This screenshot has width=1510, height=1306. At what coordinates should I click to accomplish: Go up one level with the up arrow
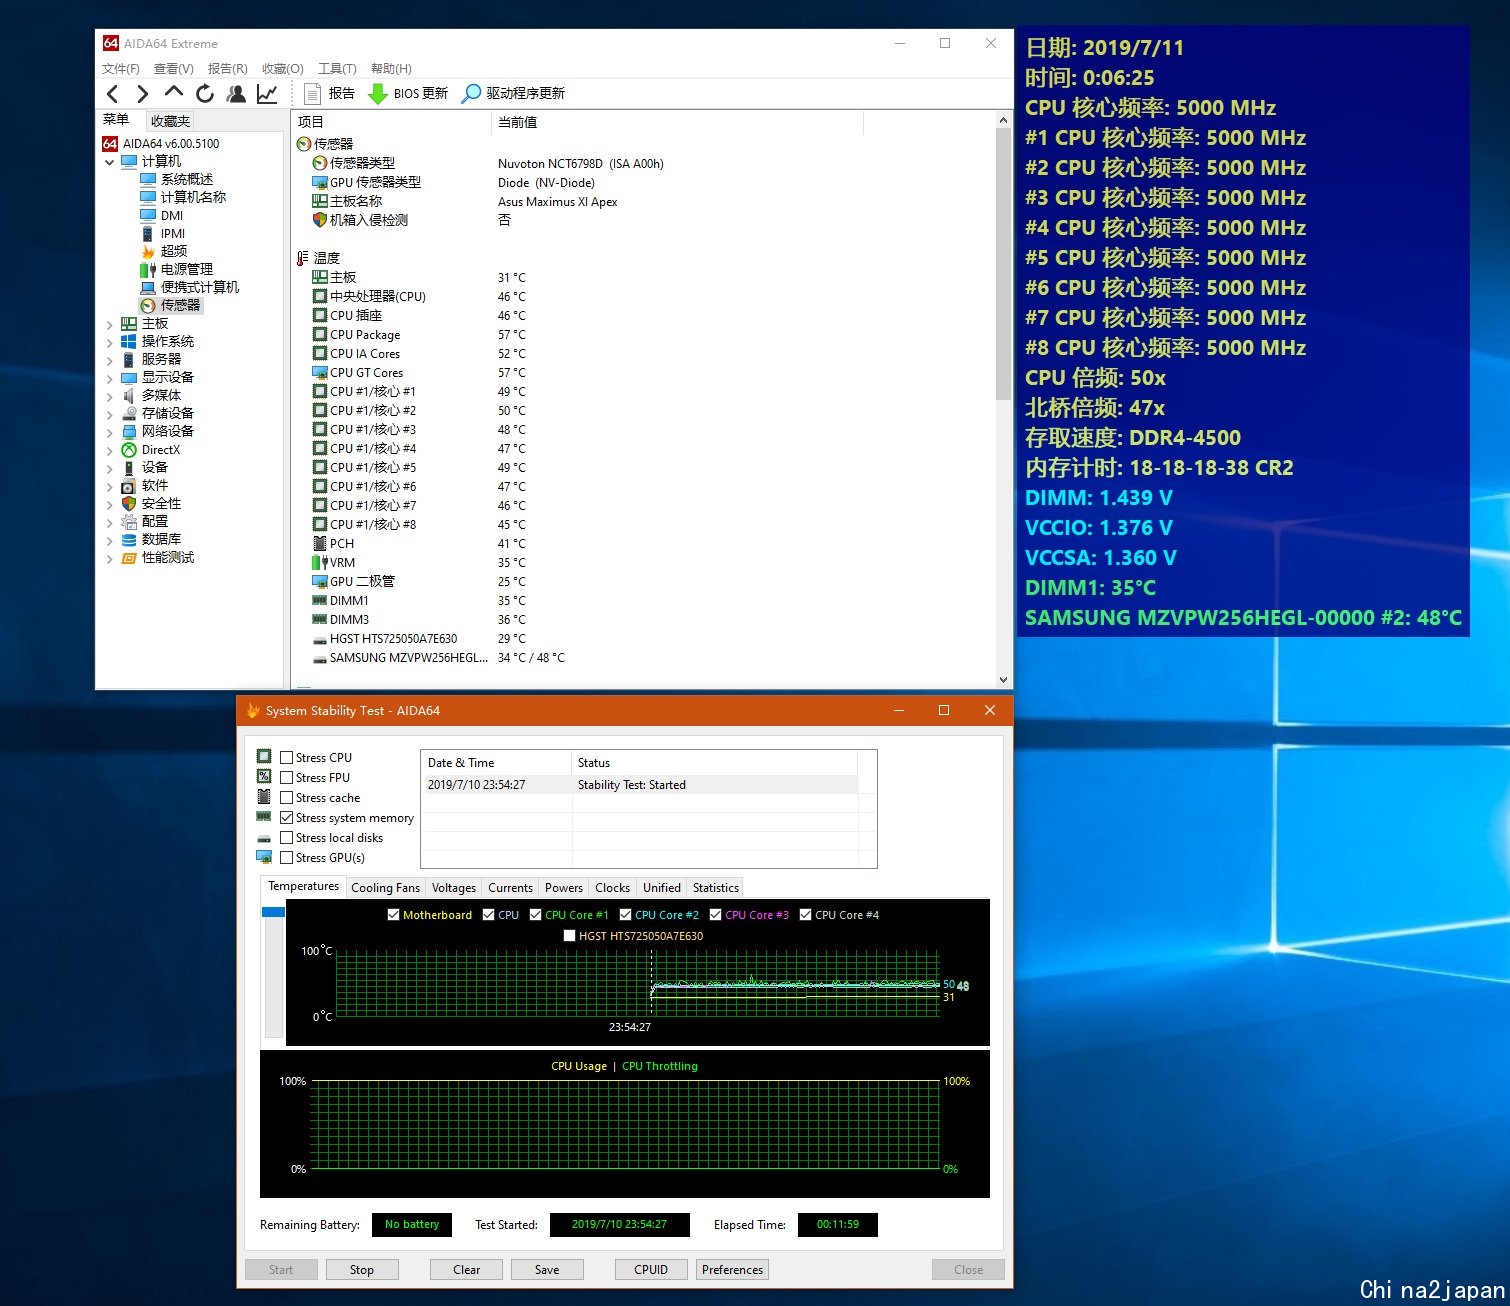pos(174,93)
